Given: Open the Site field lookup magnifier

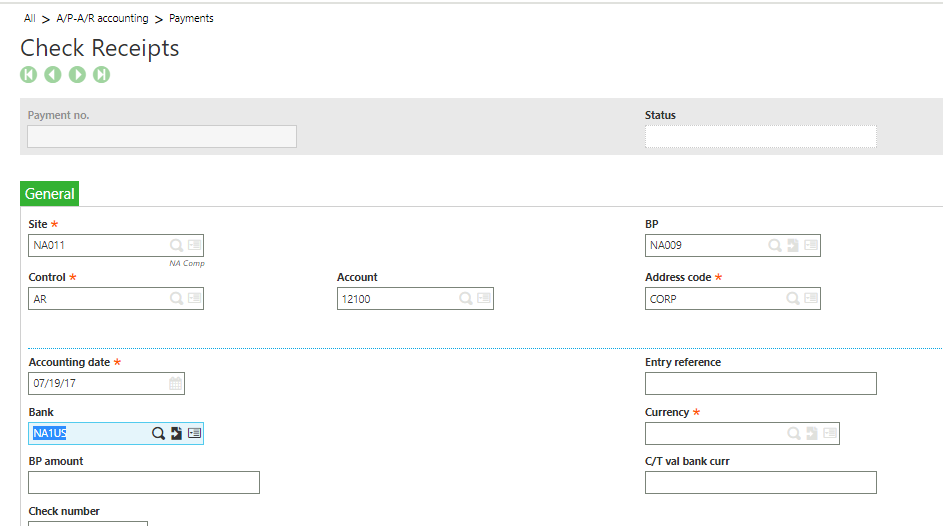Looking at the screenshot, I should click(x=176, y=245).
